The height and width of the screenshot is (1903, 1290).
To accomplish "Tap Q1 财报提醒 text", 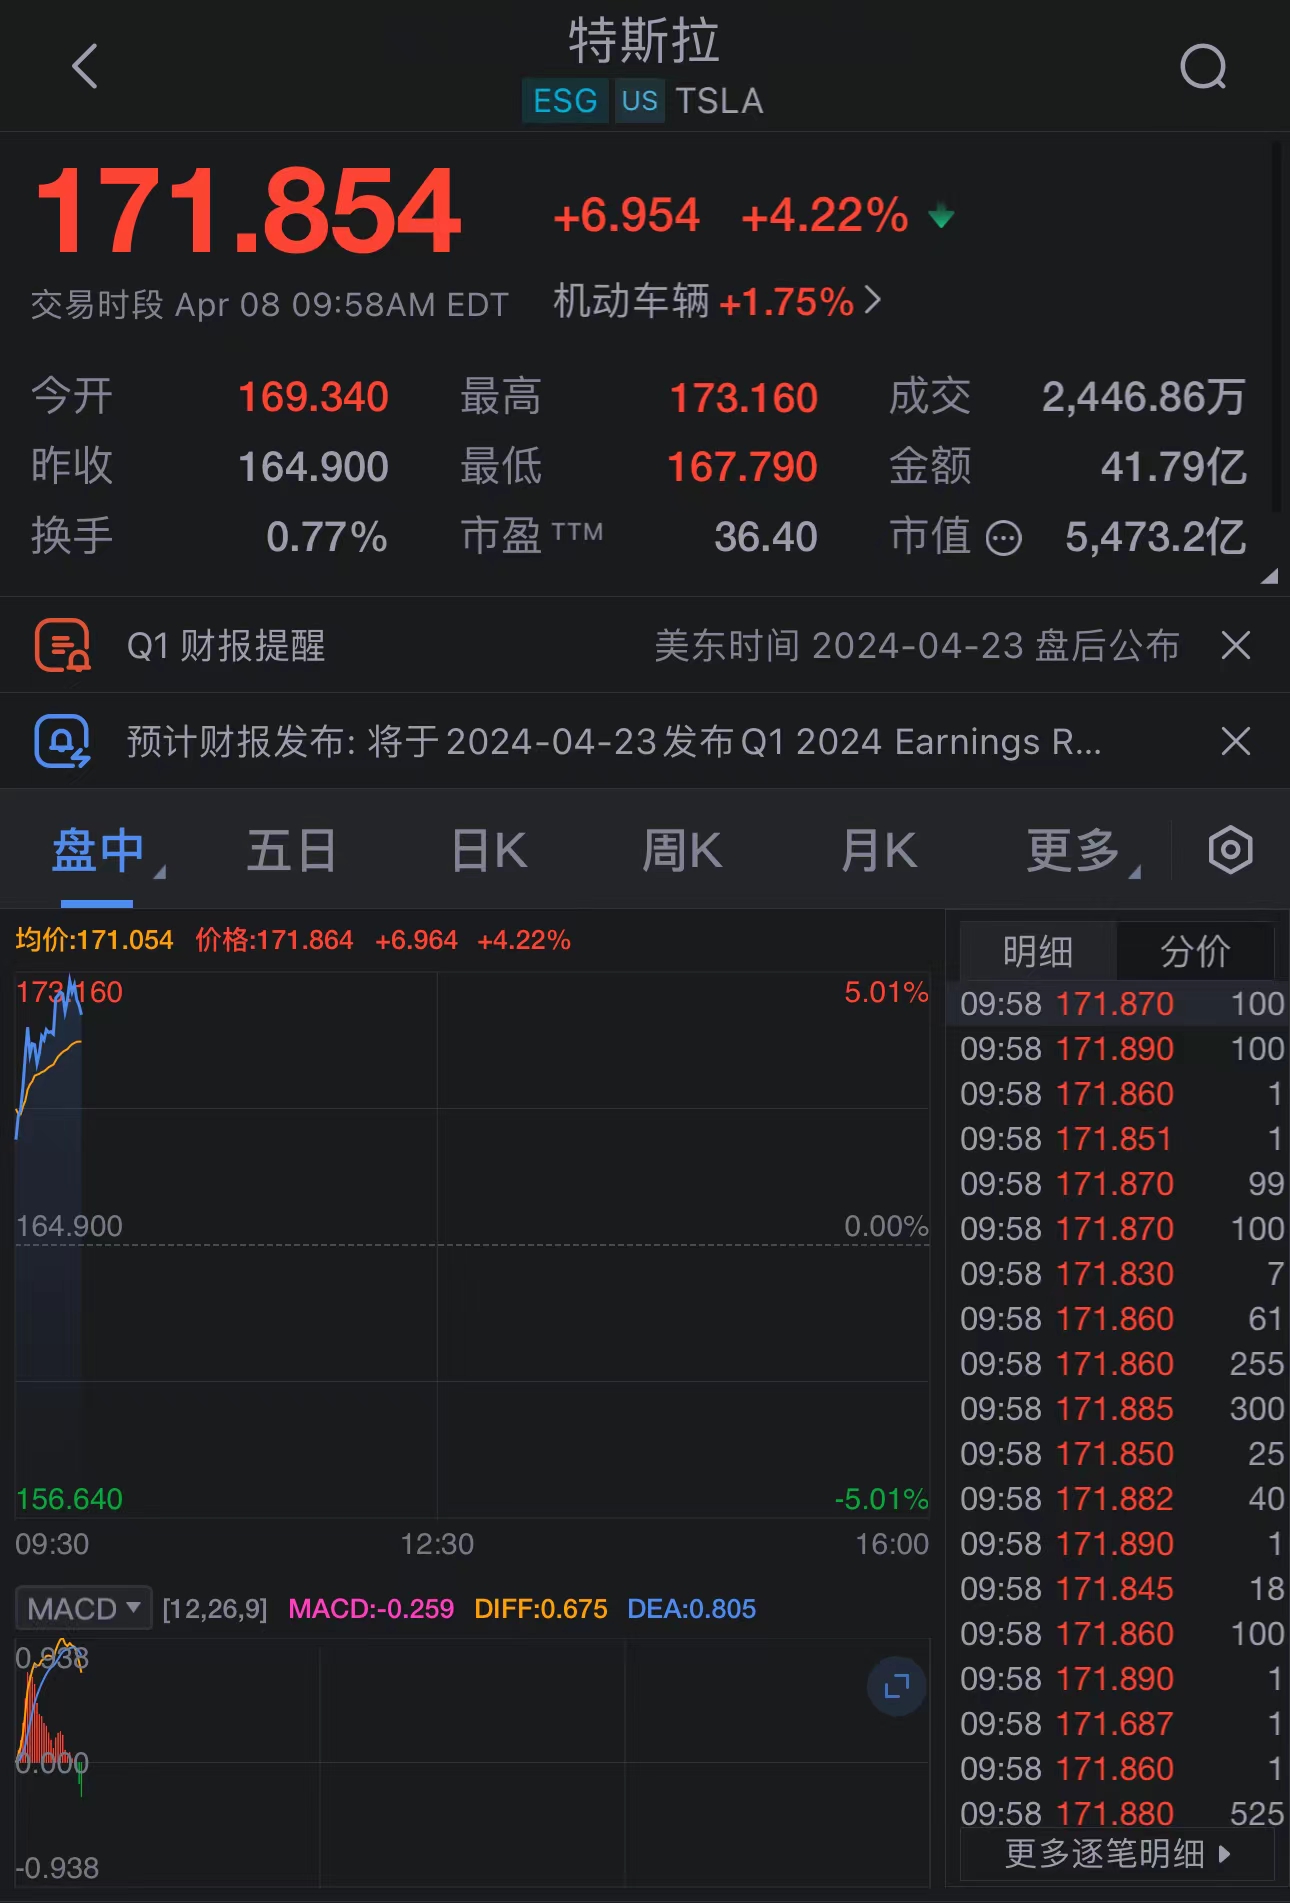I will pos(226,646).
